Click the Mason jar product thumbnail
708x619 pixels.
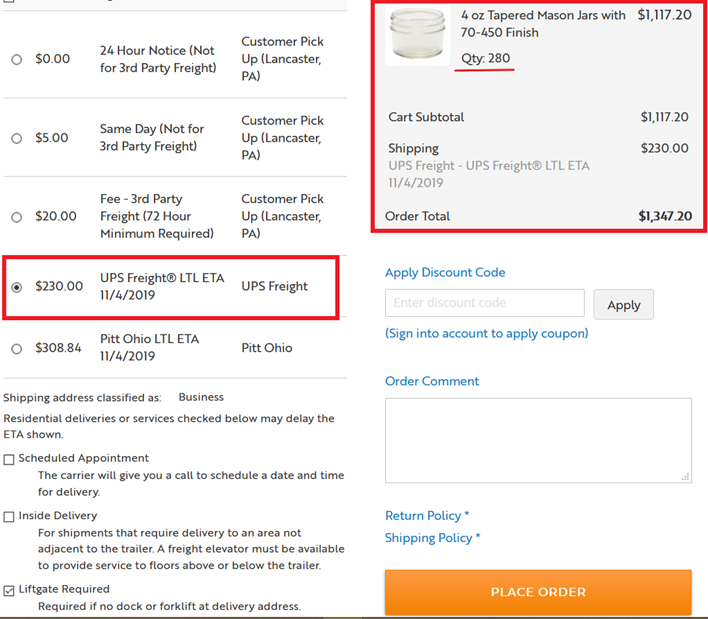coord(418,35)
